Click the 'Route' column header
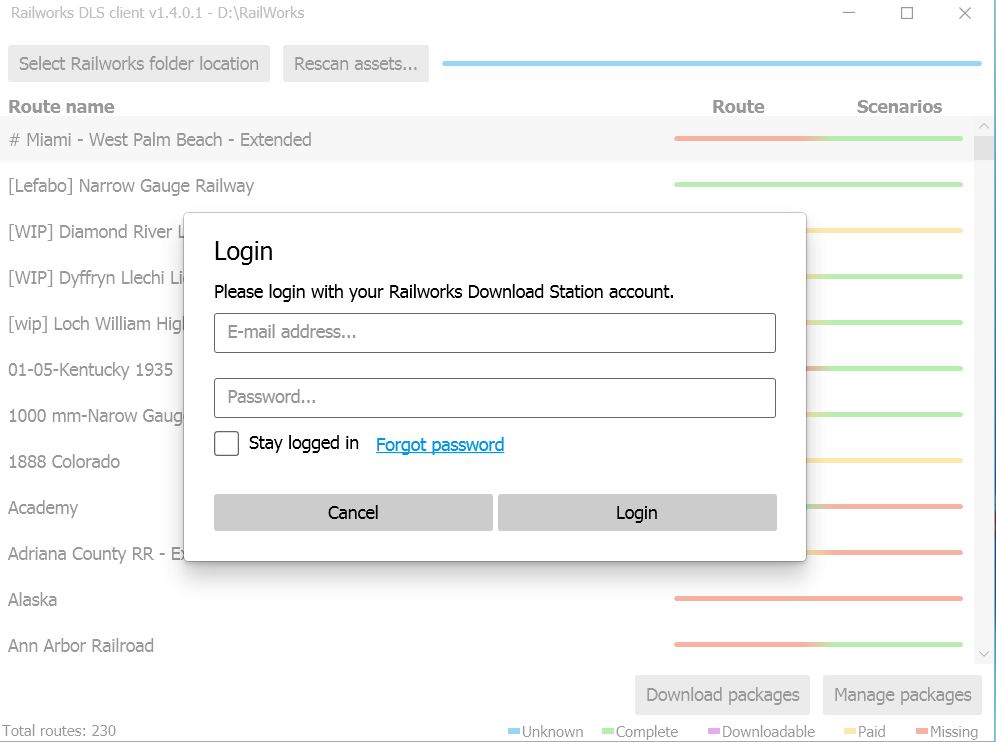 point(738,106)
